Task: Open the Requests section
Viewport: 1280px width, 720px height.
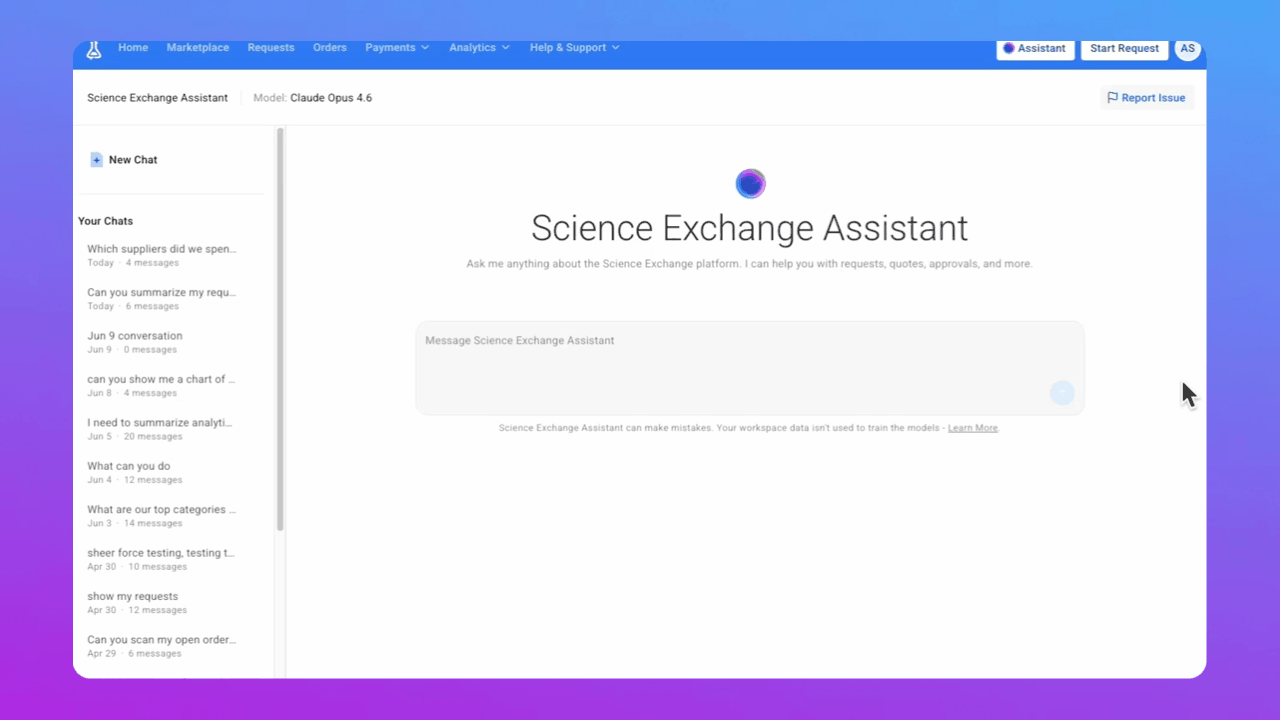Action: (x=271, y=47)
